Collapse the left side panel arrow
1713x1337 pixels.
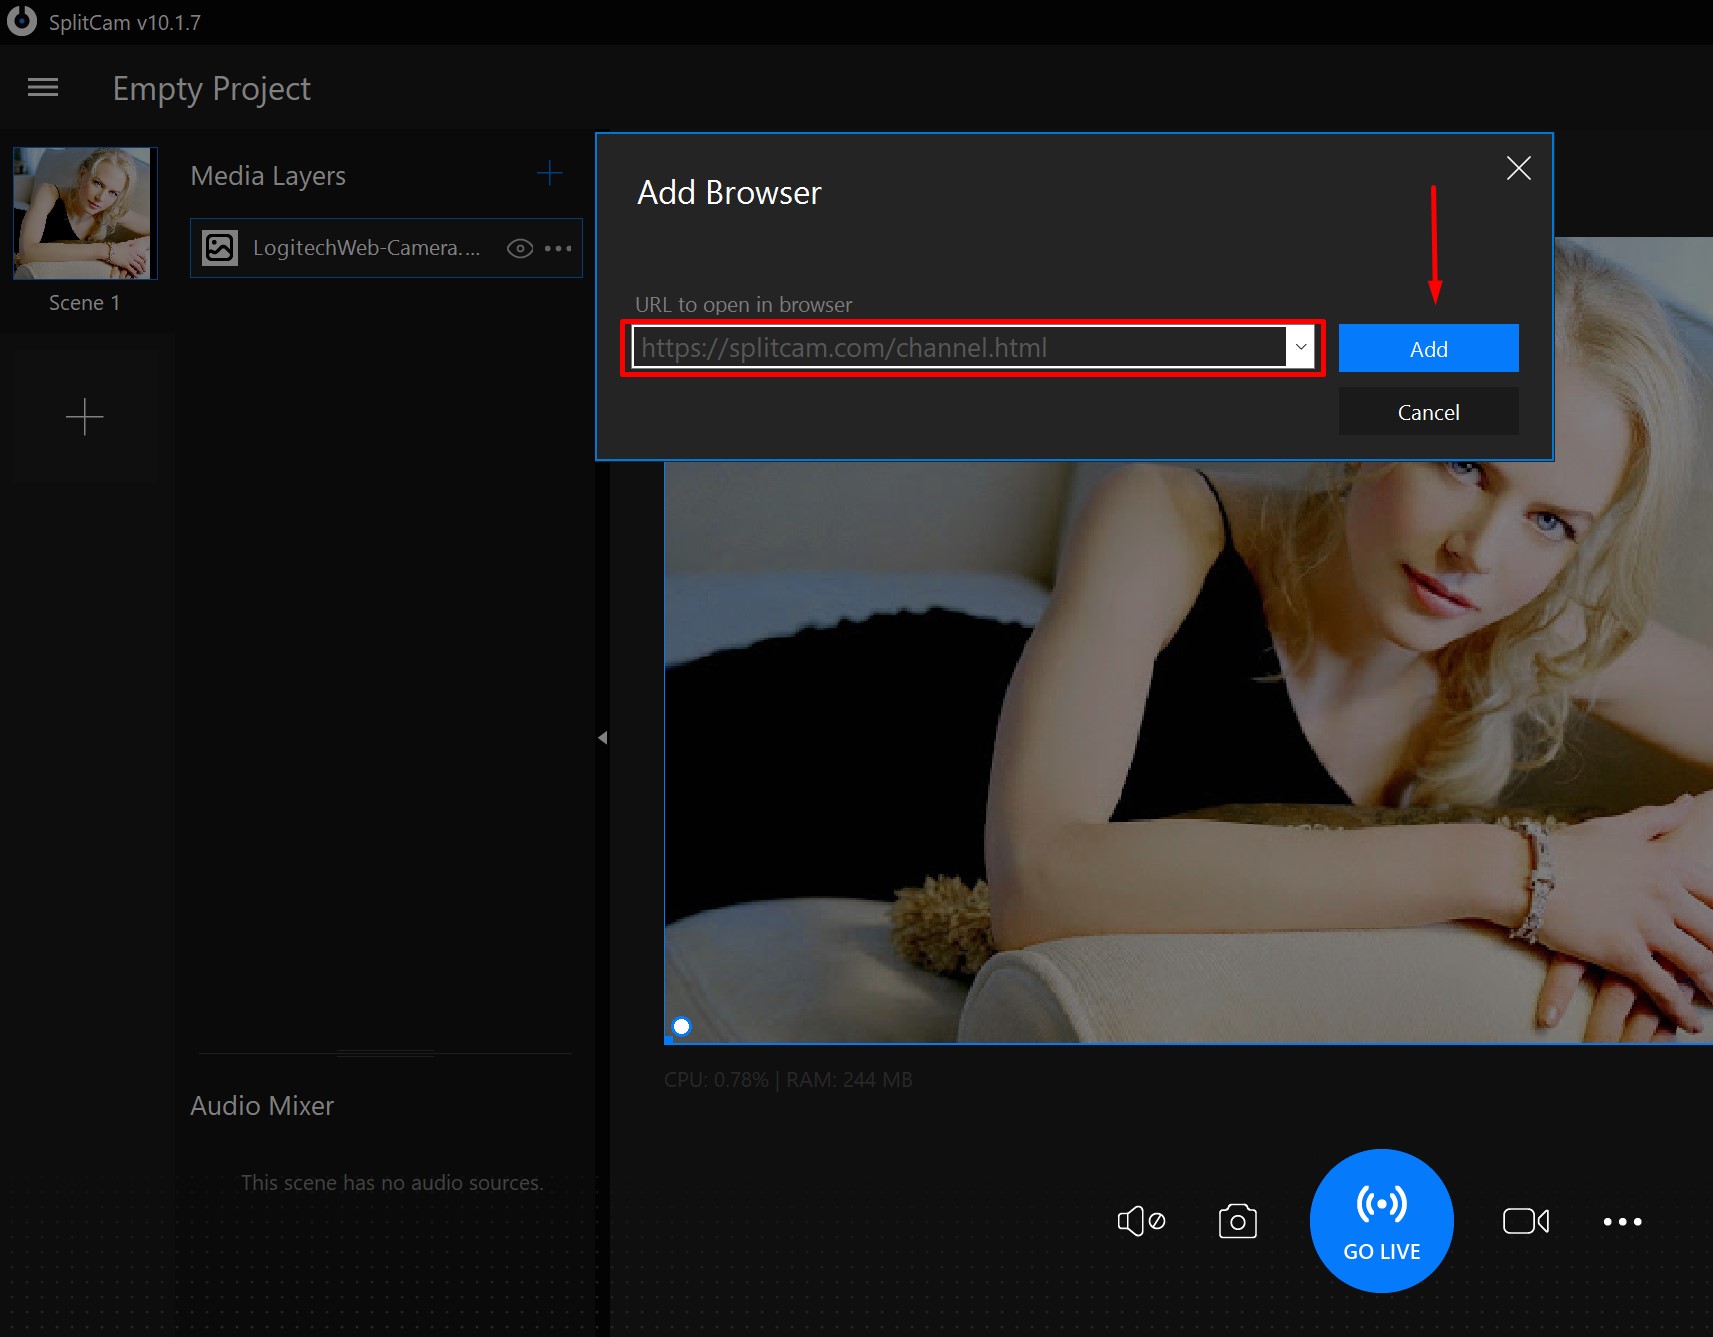pos(602,738)
